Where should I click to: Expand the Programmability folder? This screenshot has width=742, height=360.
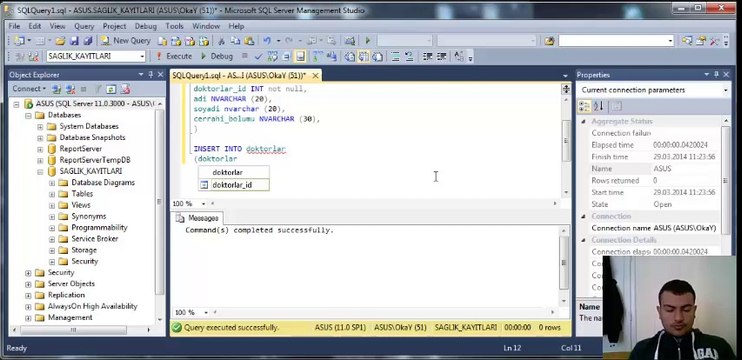[52, 228]
